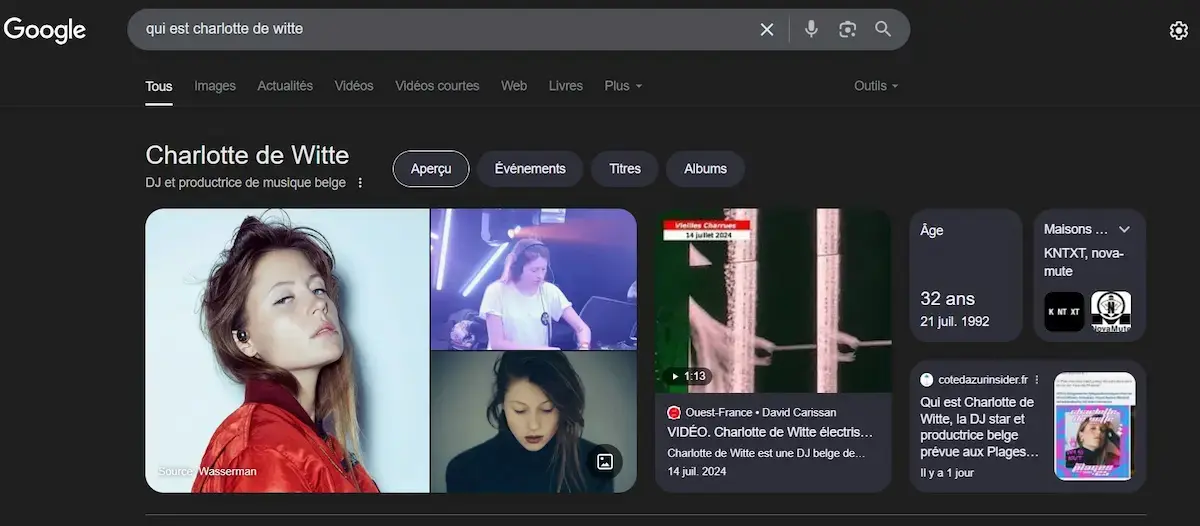
Task: Click the Plages article thumbnail image
Action: 1095,426
